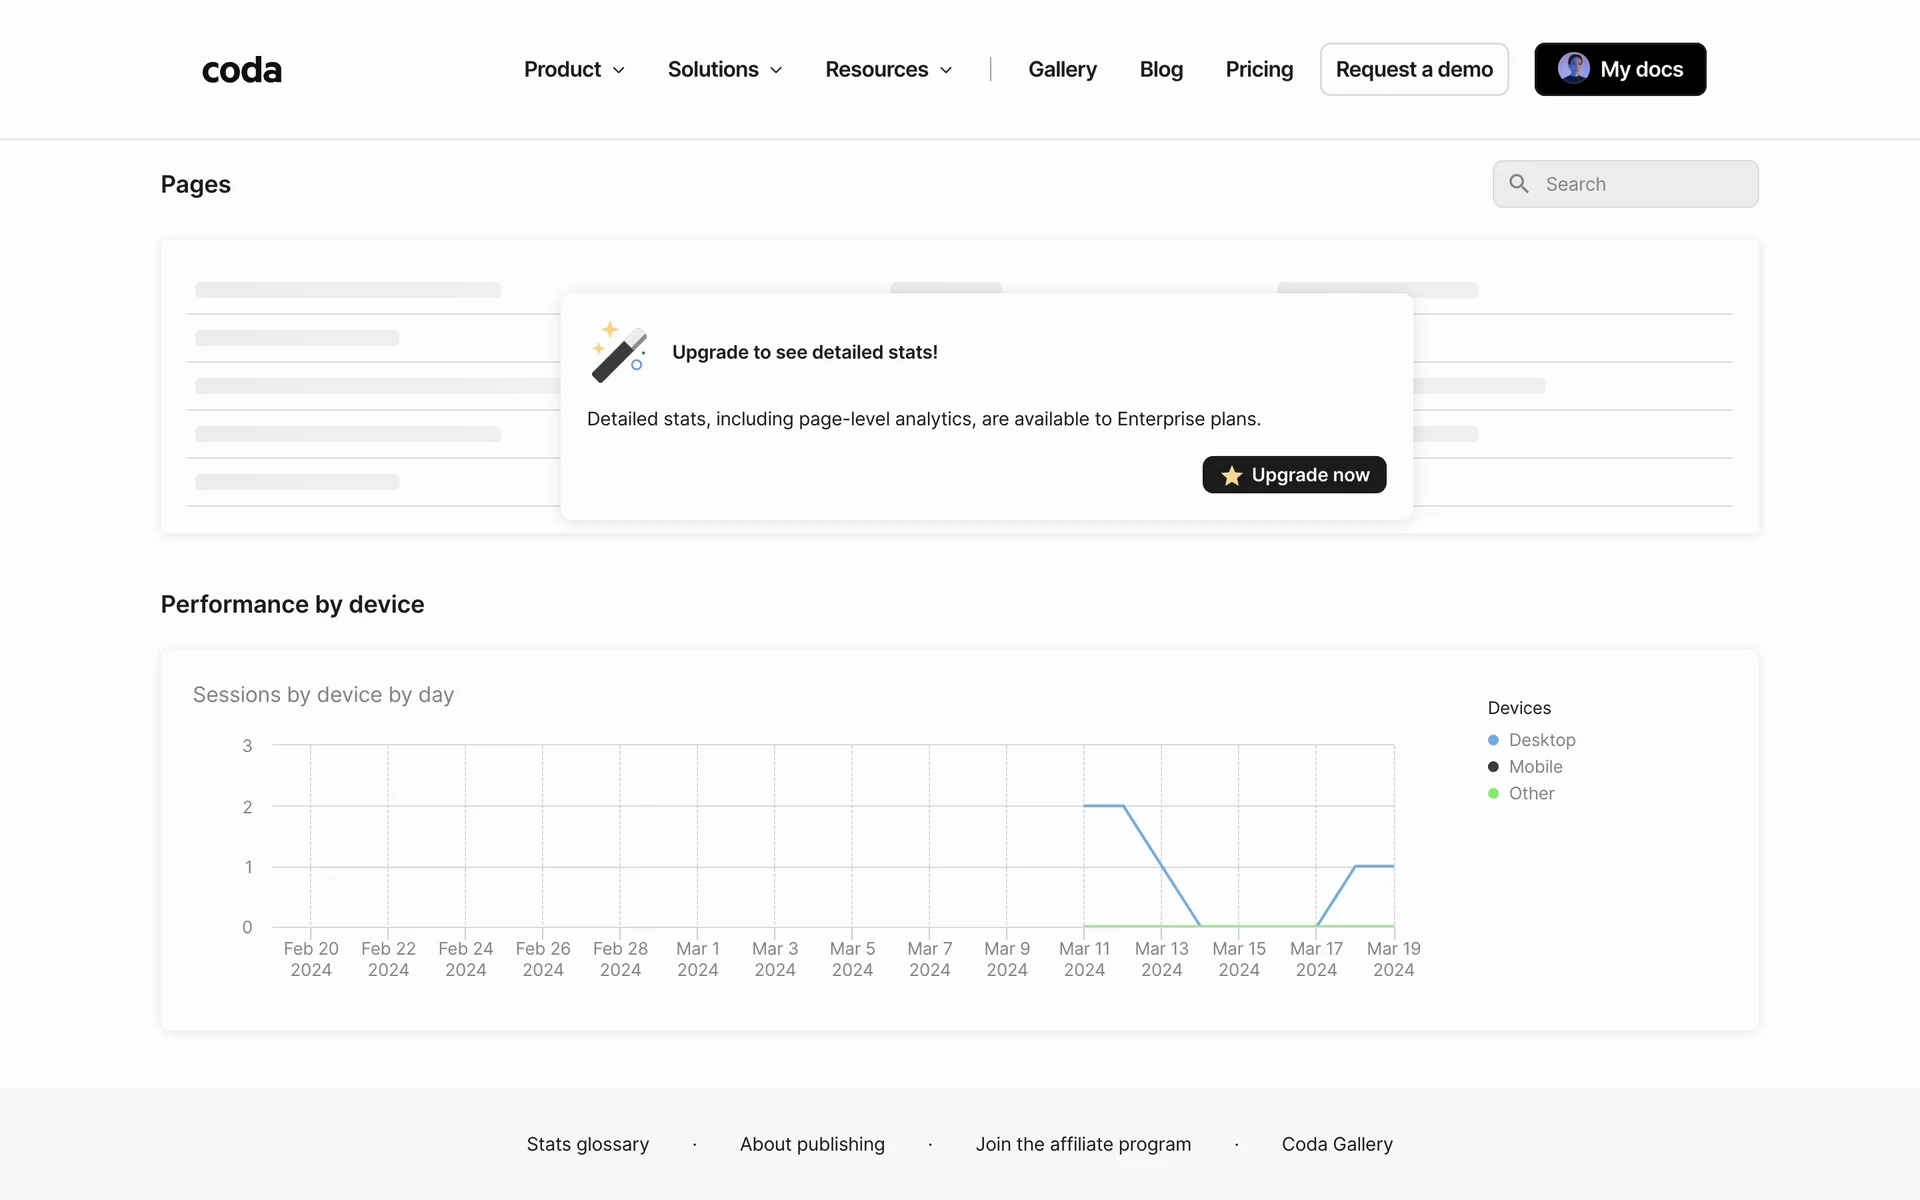Follow the About publishing link
1920x1200 pixels.
tap(812, 1144)
